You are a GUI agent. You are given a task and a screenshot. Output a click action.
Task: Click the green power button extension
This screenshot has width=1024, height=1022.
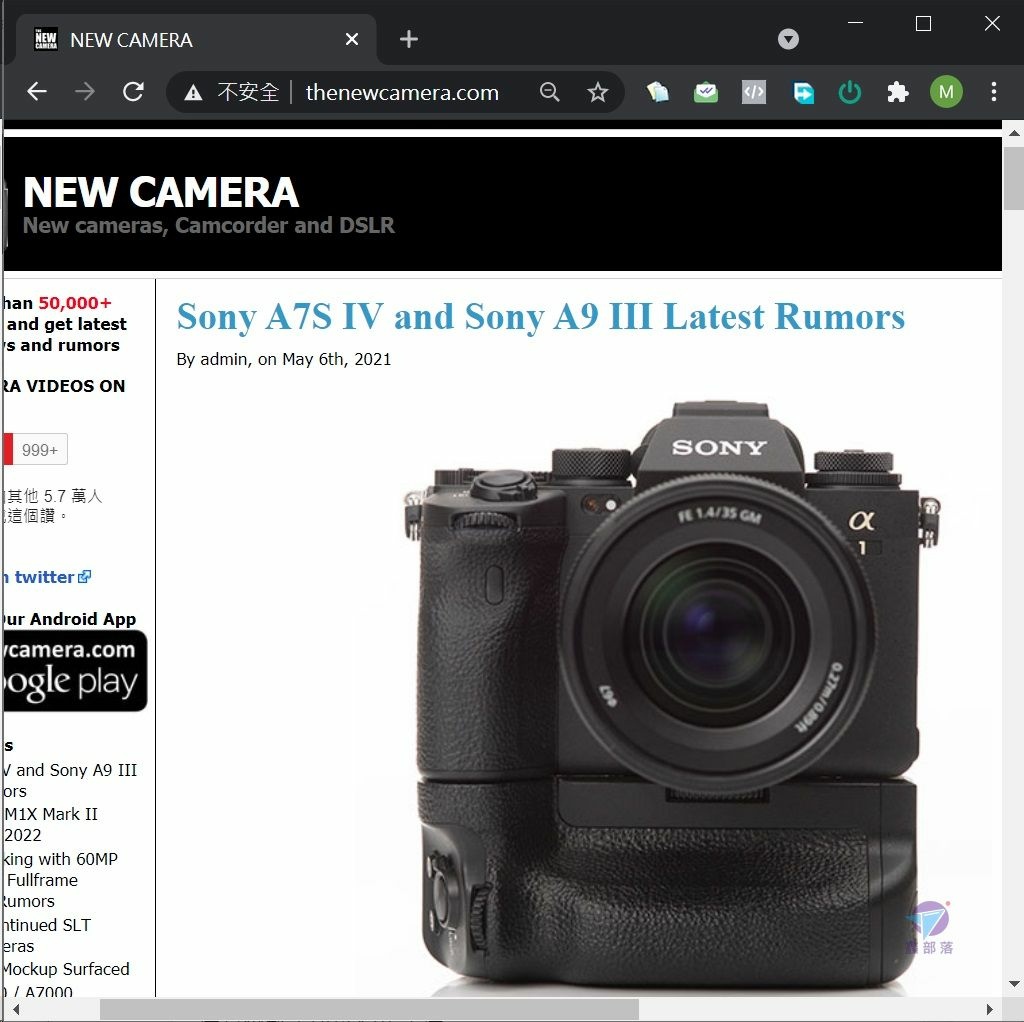[x=850, y=92]
